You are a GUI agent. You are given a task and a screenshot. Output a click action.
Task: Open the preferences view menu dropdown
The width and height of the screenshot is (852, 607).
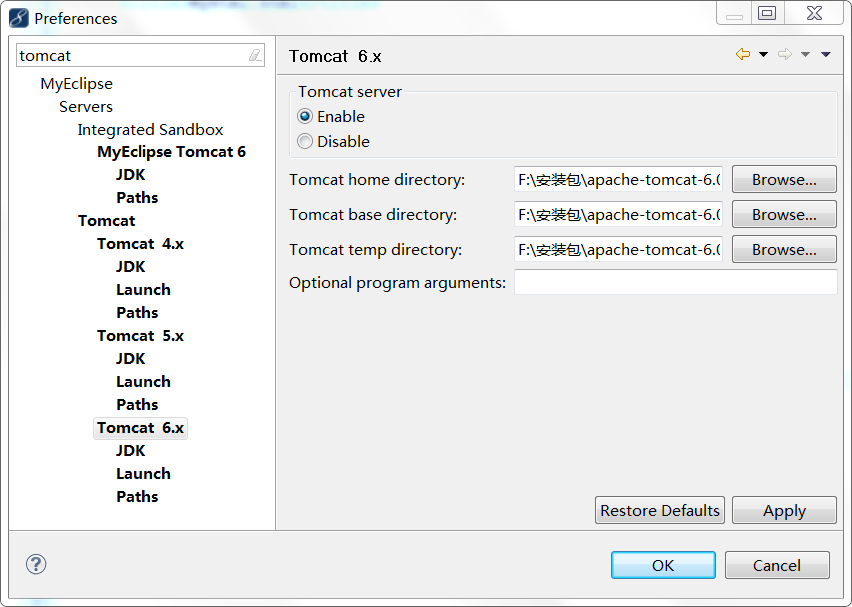pyautogui.click(x=826, y=54)
